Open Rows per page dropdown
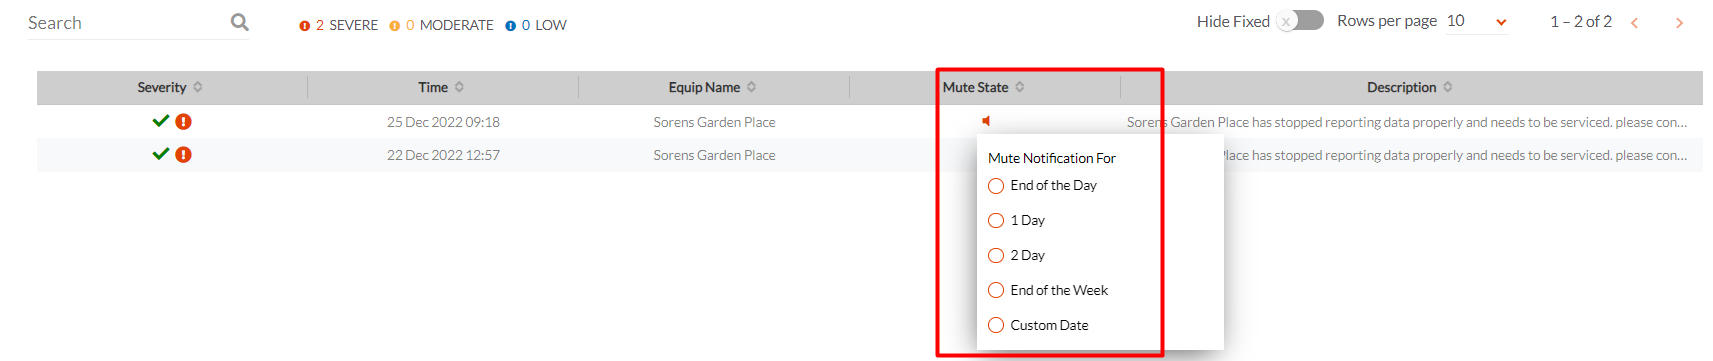The image size is (1713, 361). pos(1477,22)
